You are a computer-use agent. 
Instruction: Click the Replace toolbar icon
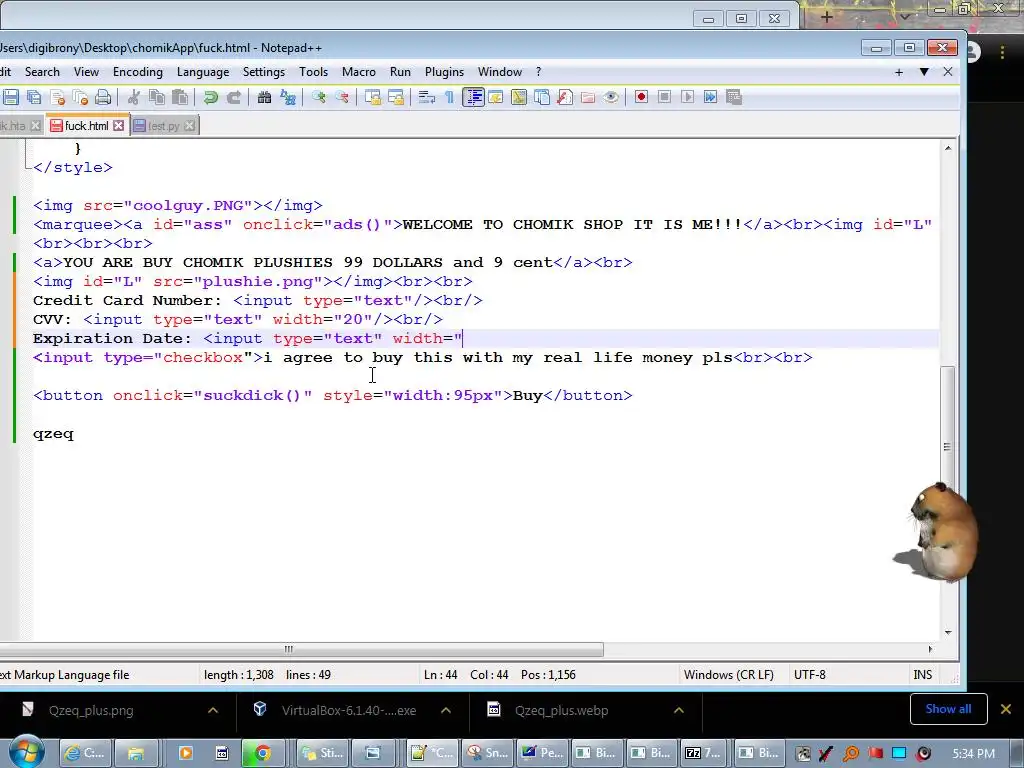287,97
